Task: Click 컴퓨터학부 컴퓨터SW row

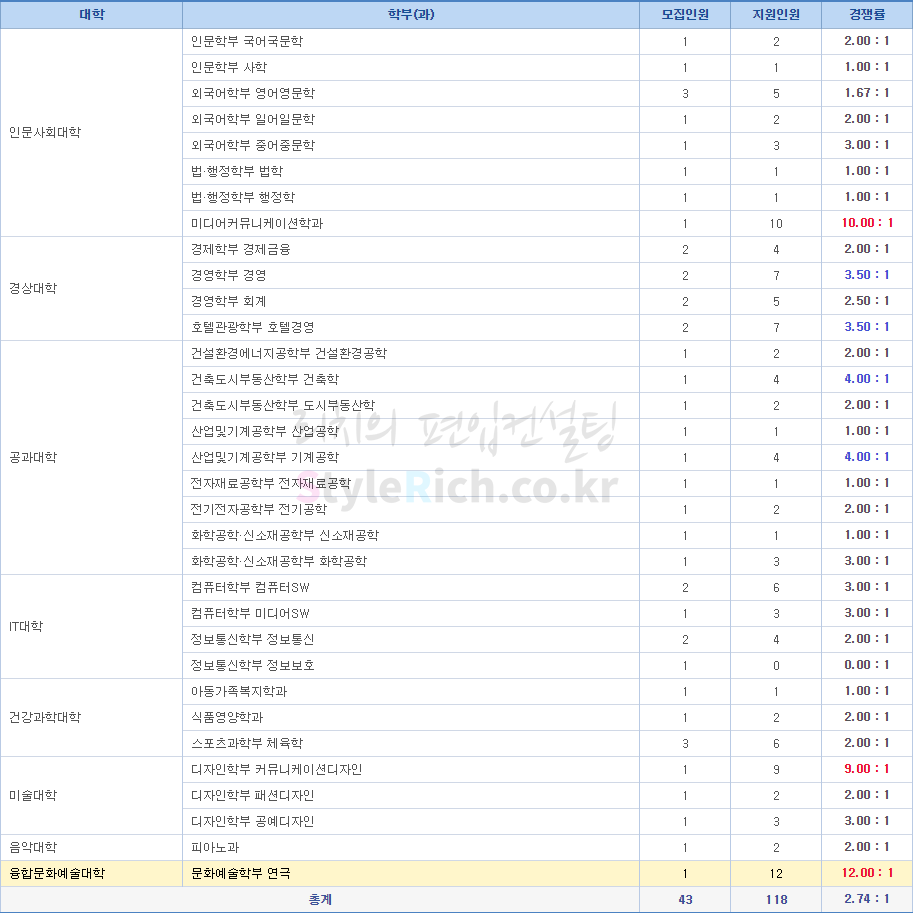Action: pyautogui.click(x=547, y=588)
